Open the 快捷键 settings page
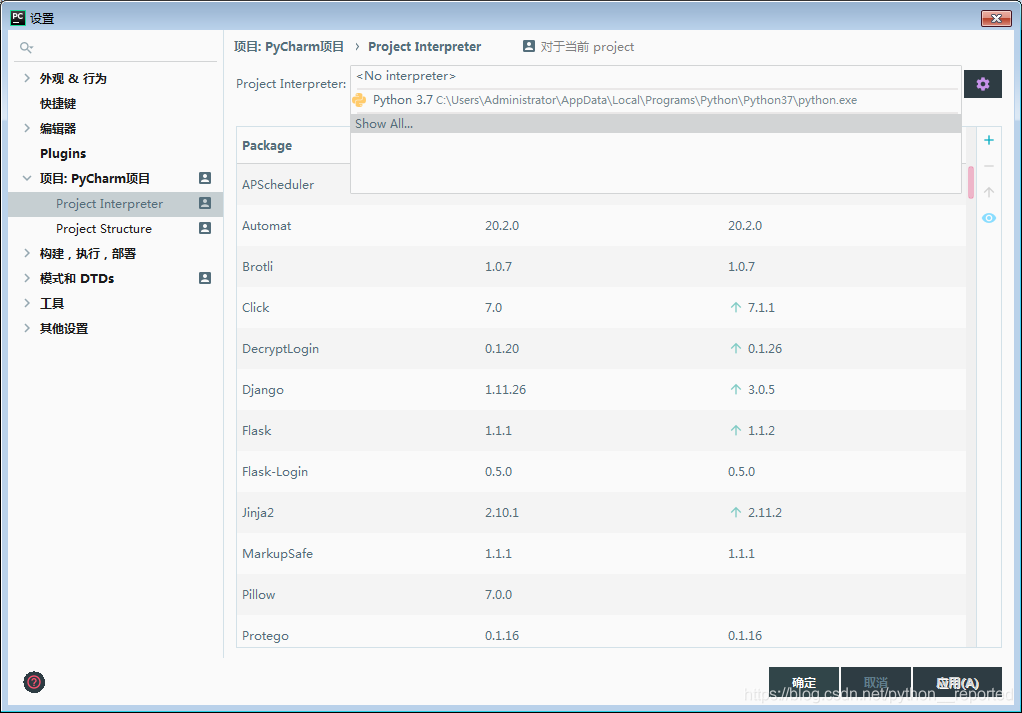 click(x=58, y=104)
